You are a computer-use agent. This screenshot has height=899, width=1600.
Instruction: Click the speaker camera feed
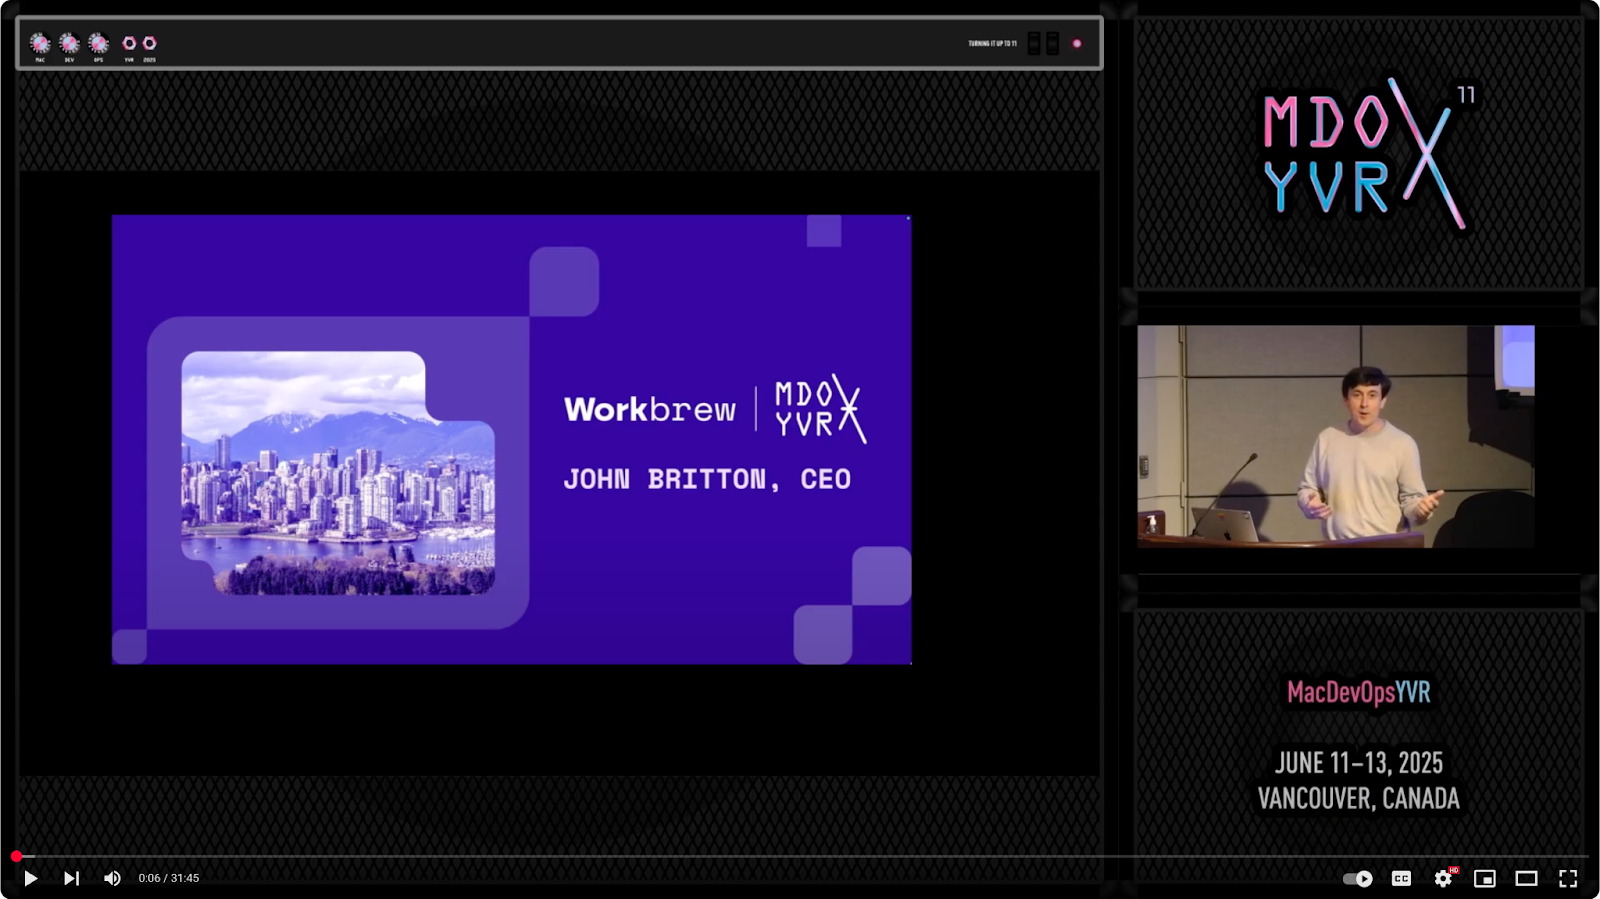click(1335, 436)
